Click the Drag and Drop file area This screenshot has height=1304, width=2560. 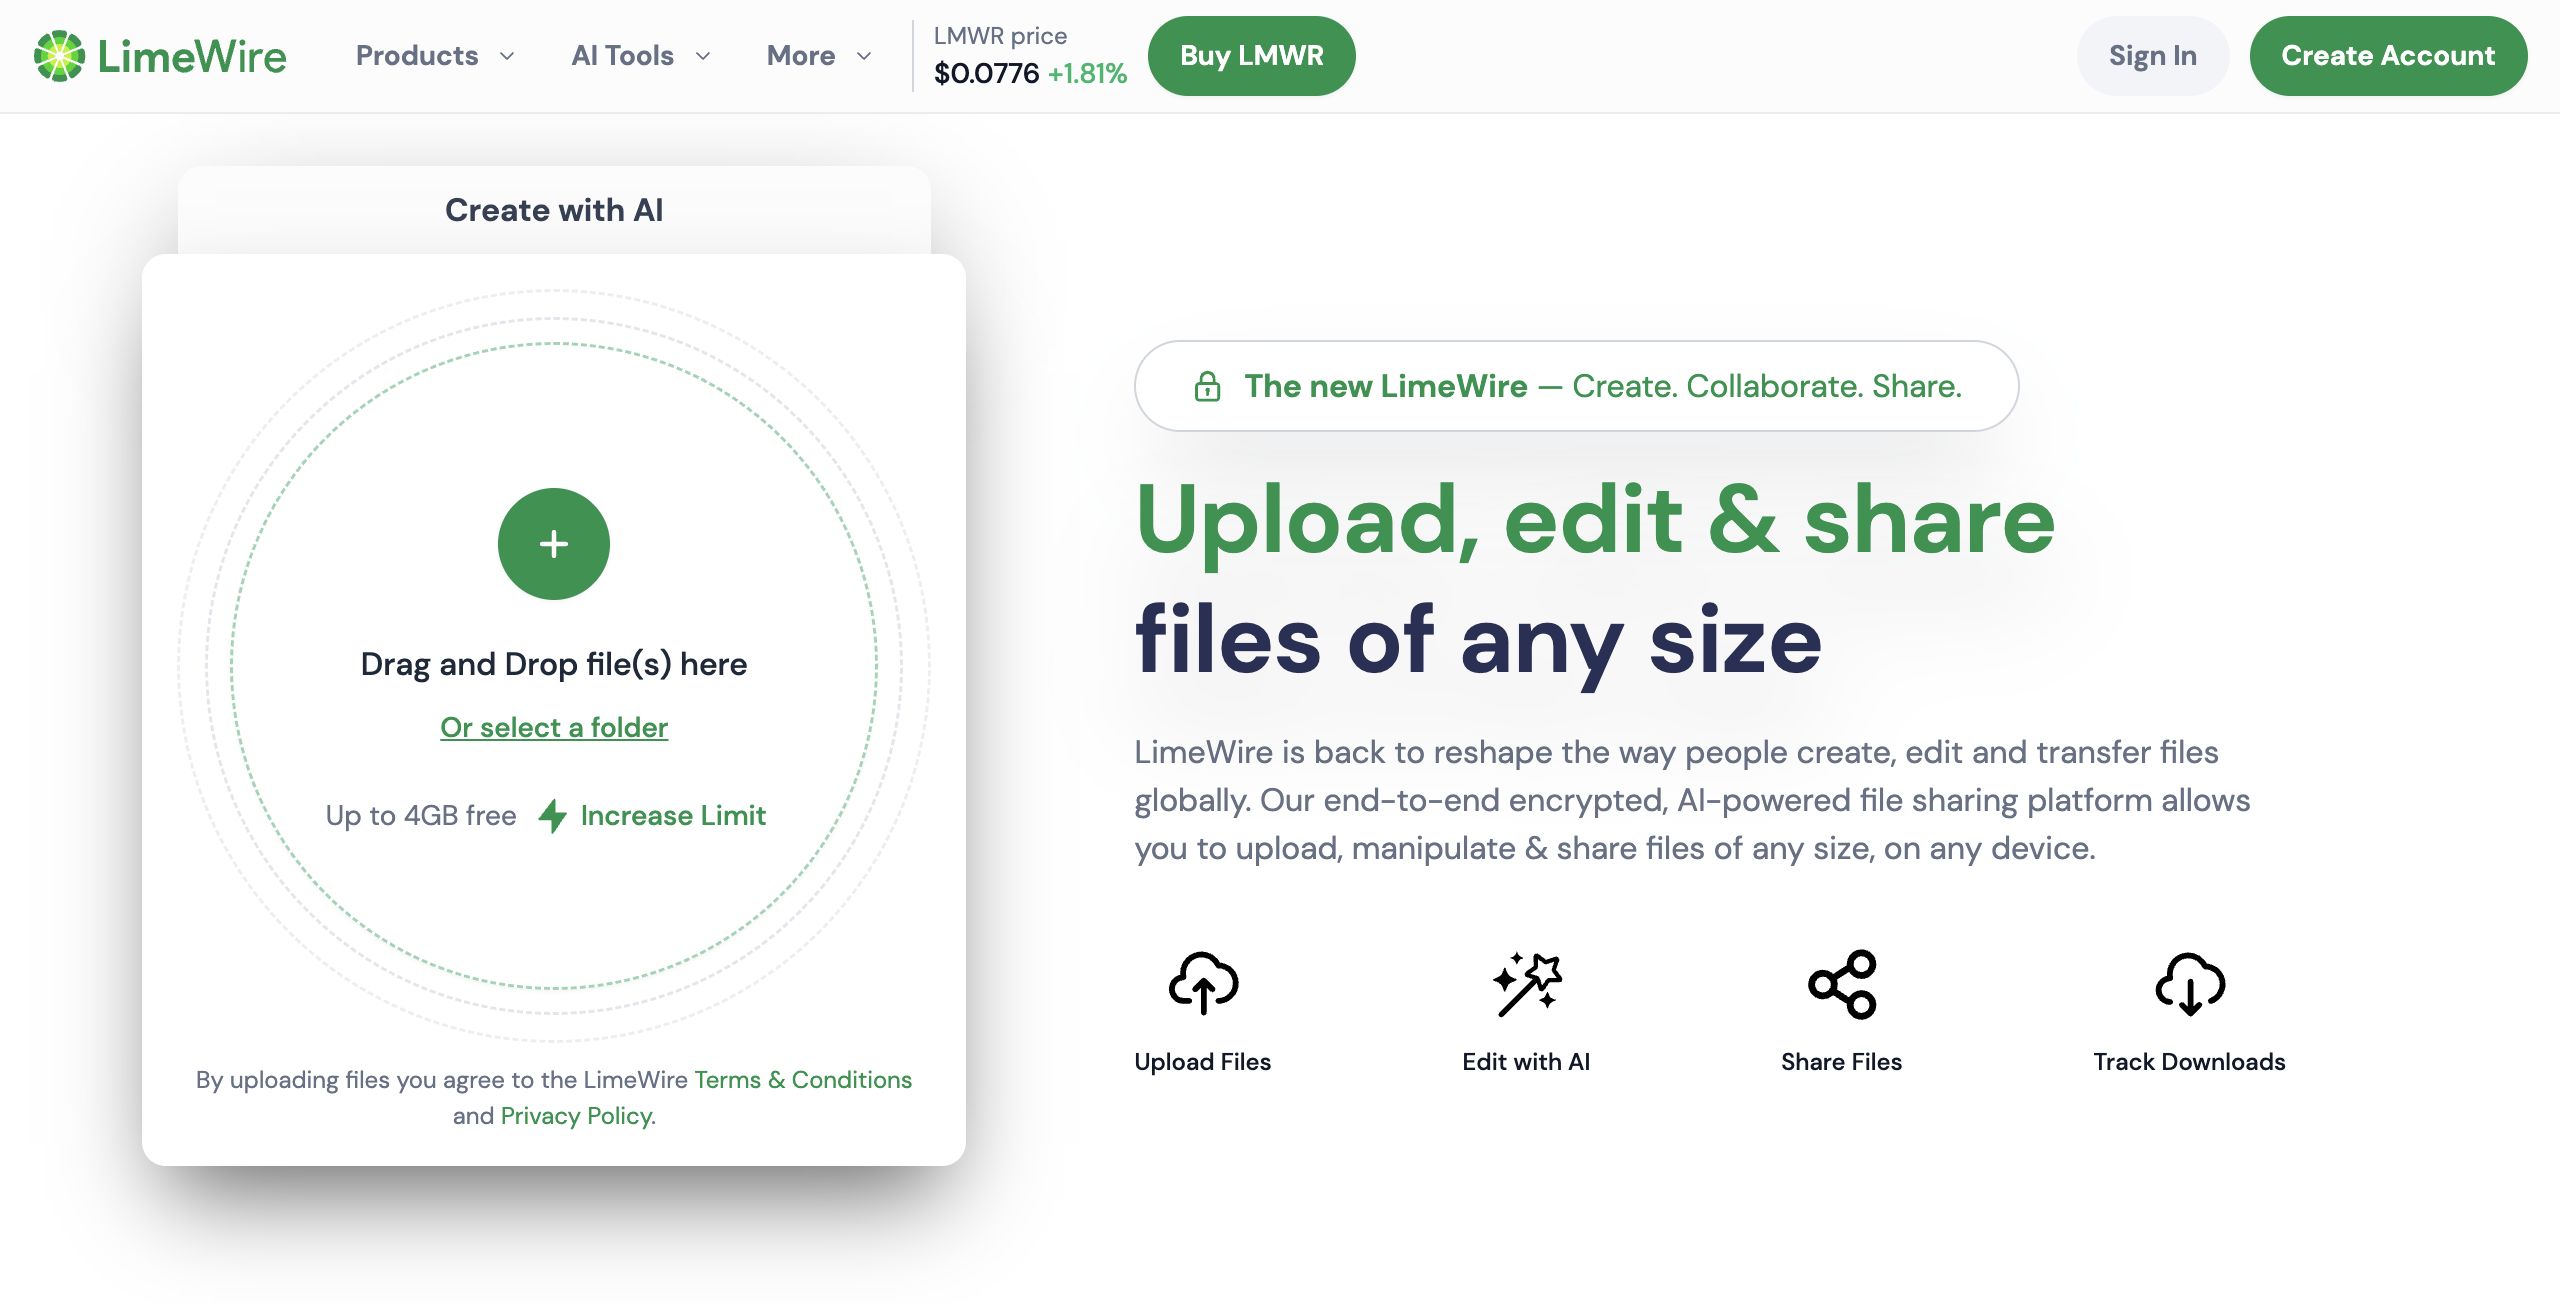click(x=553, y=664)
